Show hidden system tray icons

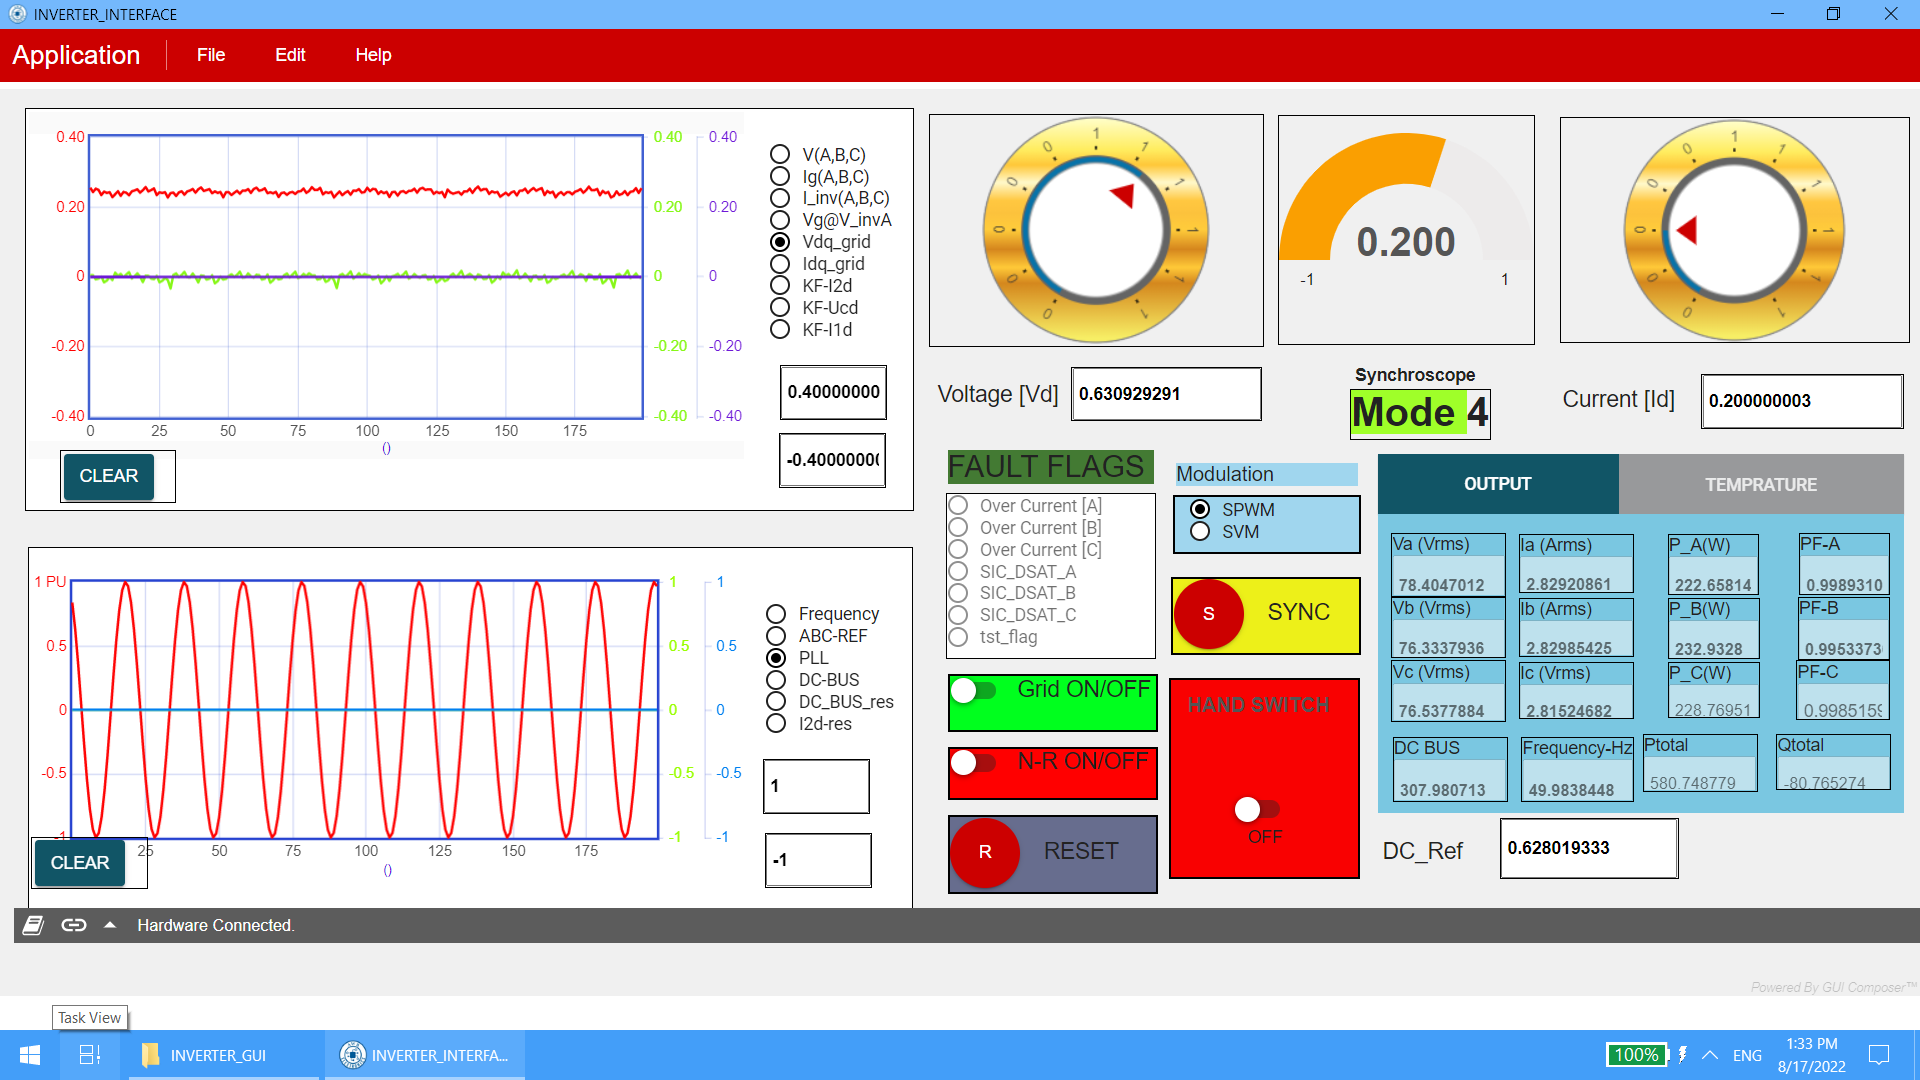[1710, 1055]
